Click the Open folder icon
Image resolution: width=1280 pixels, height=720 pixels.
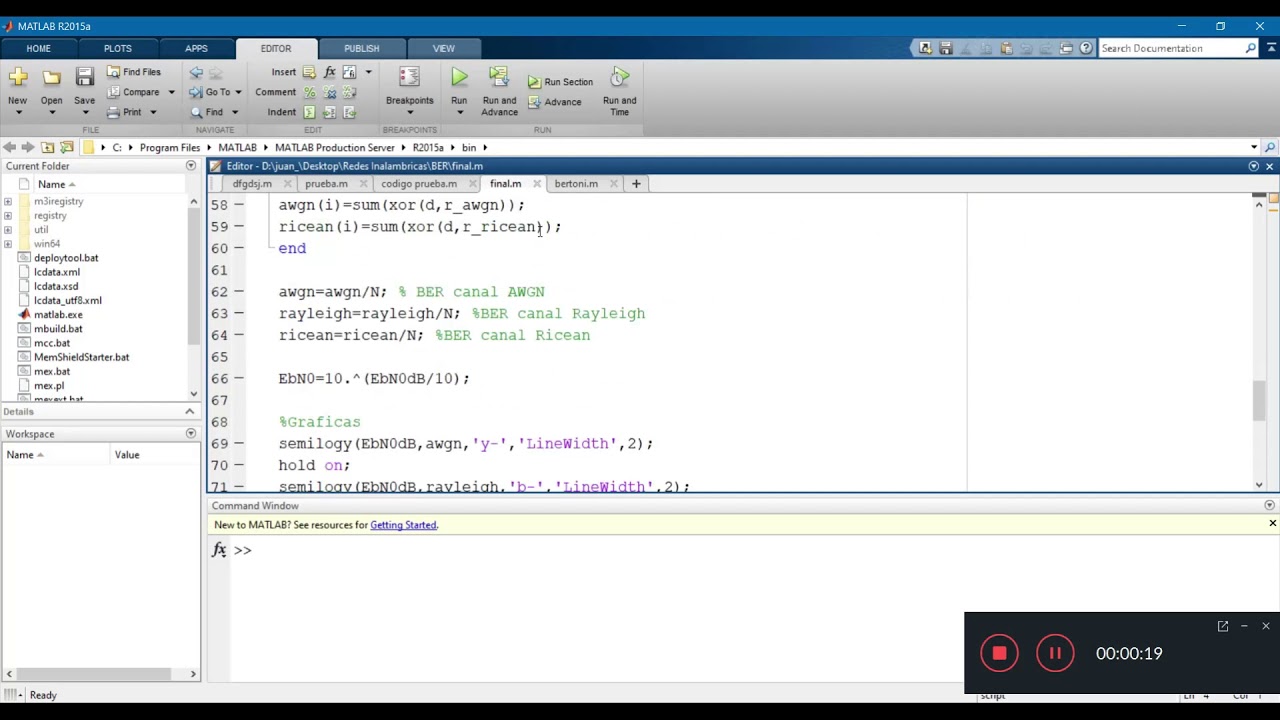tap(51, 77)
